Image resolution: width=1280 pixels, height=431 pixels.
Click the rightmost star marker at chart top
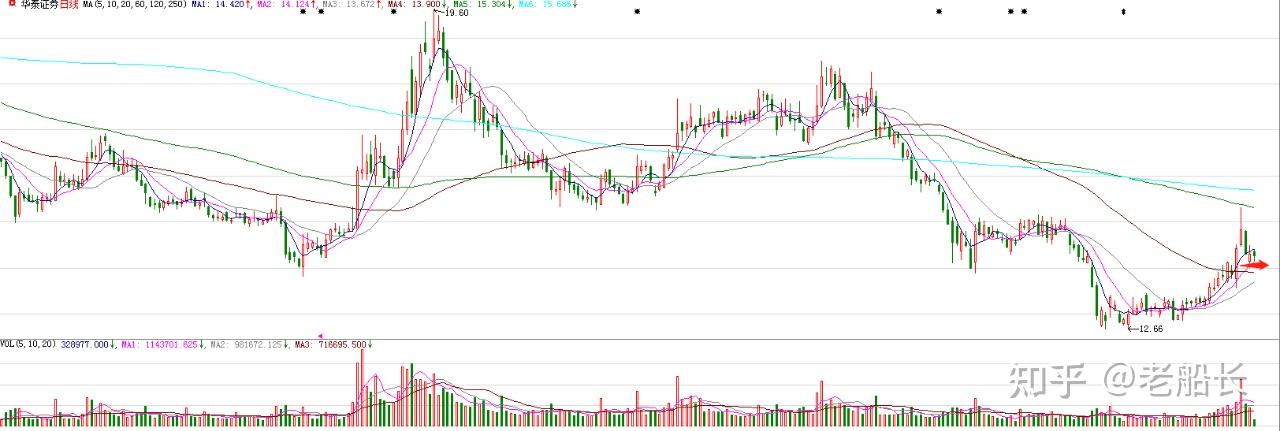[x=1123, y=12]
